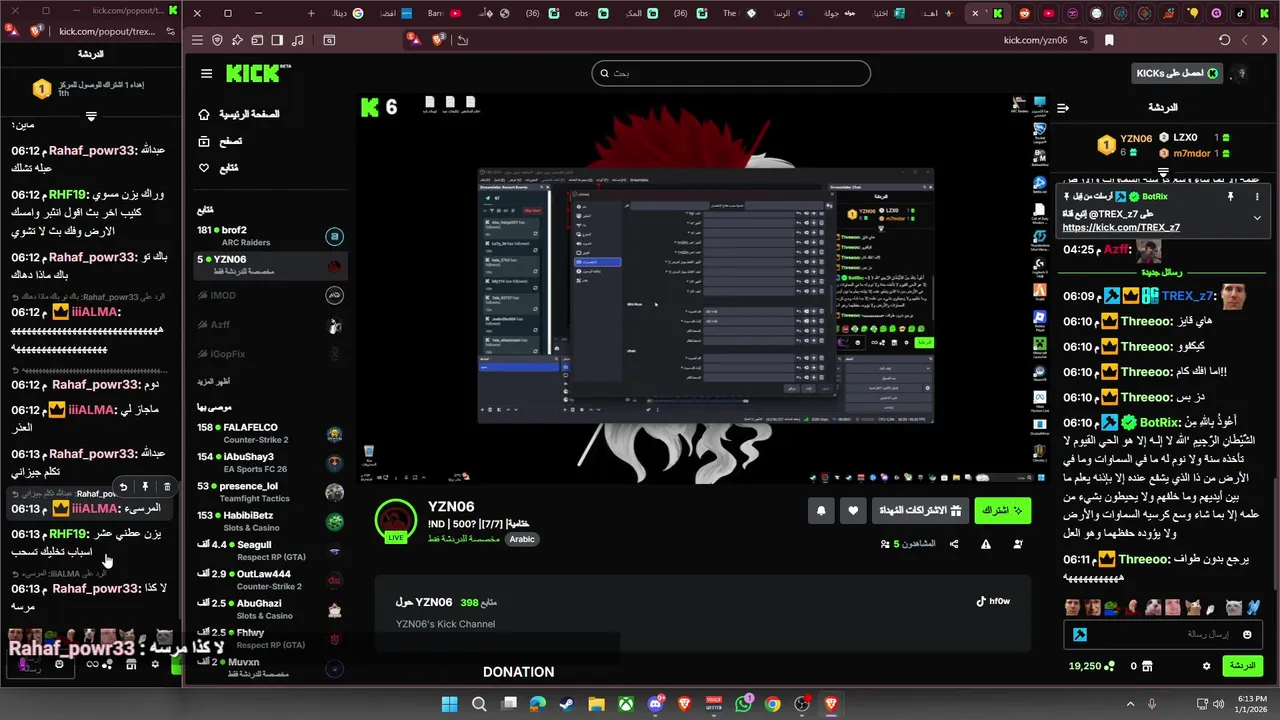
Task: Click the report warning-triangle icon
Action: pyautogui.click(x=986, y=544)
